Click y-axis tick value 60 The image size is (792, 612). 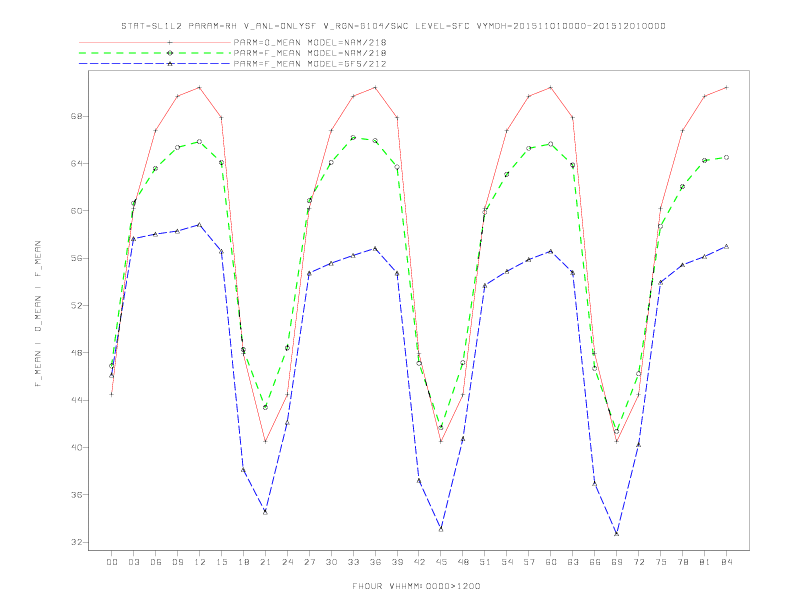(x=76, y=211)
